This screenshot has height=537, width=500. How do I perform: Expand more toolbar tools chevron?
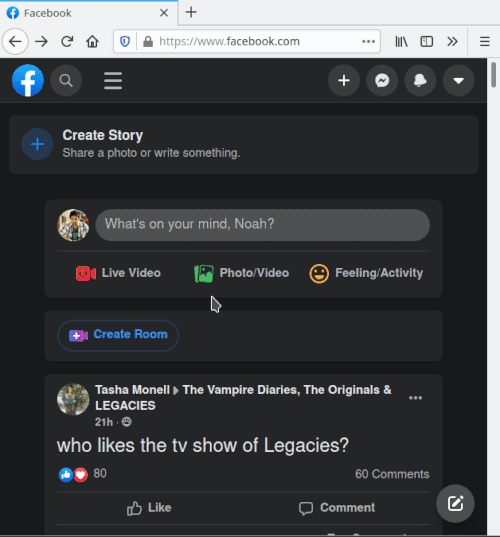452,41
